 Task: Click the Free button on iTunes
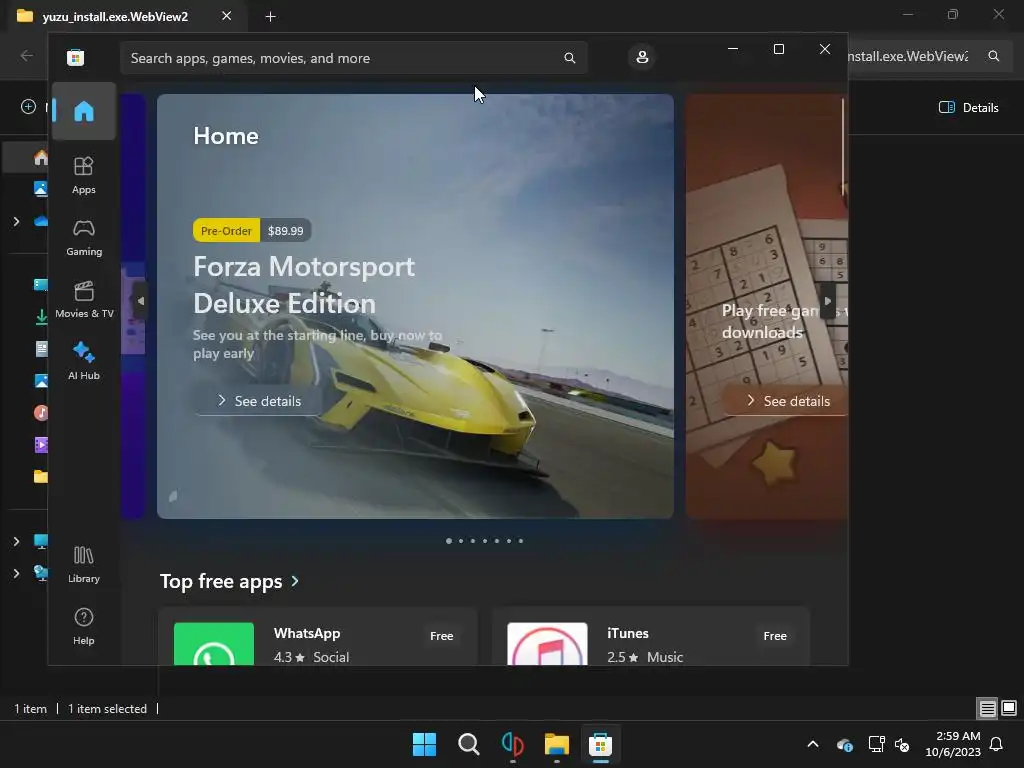[x=775, y=636]
